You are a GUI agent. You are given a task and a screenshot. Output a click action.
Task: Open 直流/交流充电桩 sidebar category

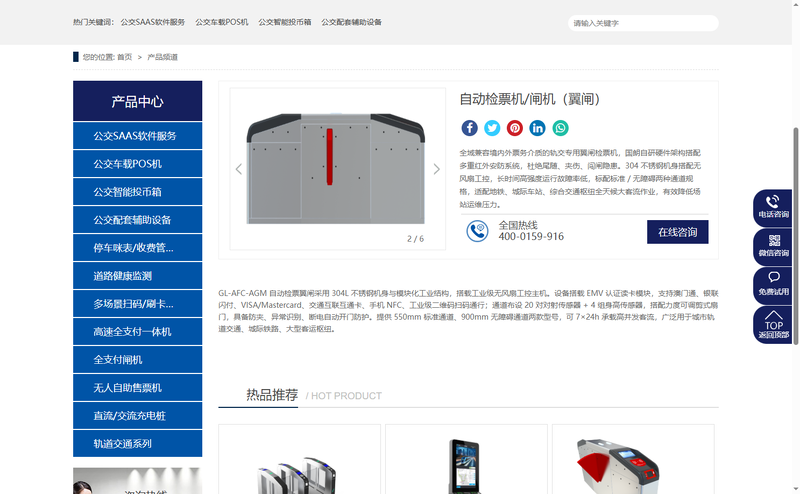pyautogui.click(x=137, y=416)
